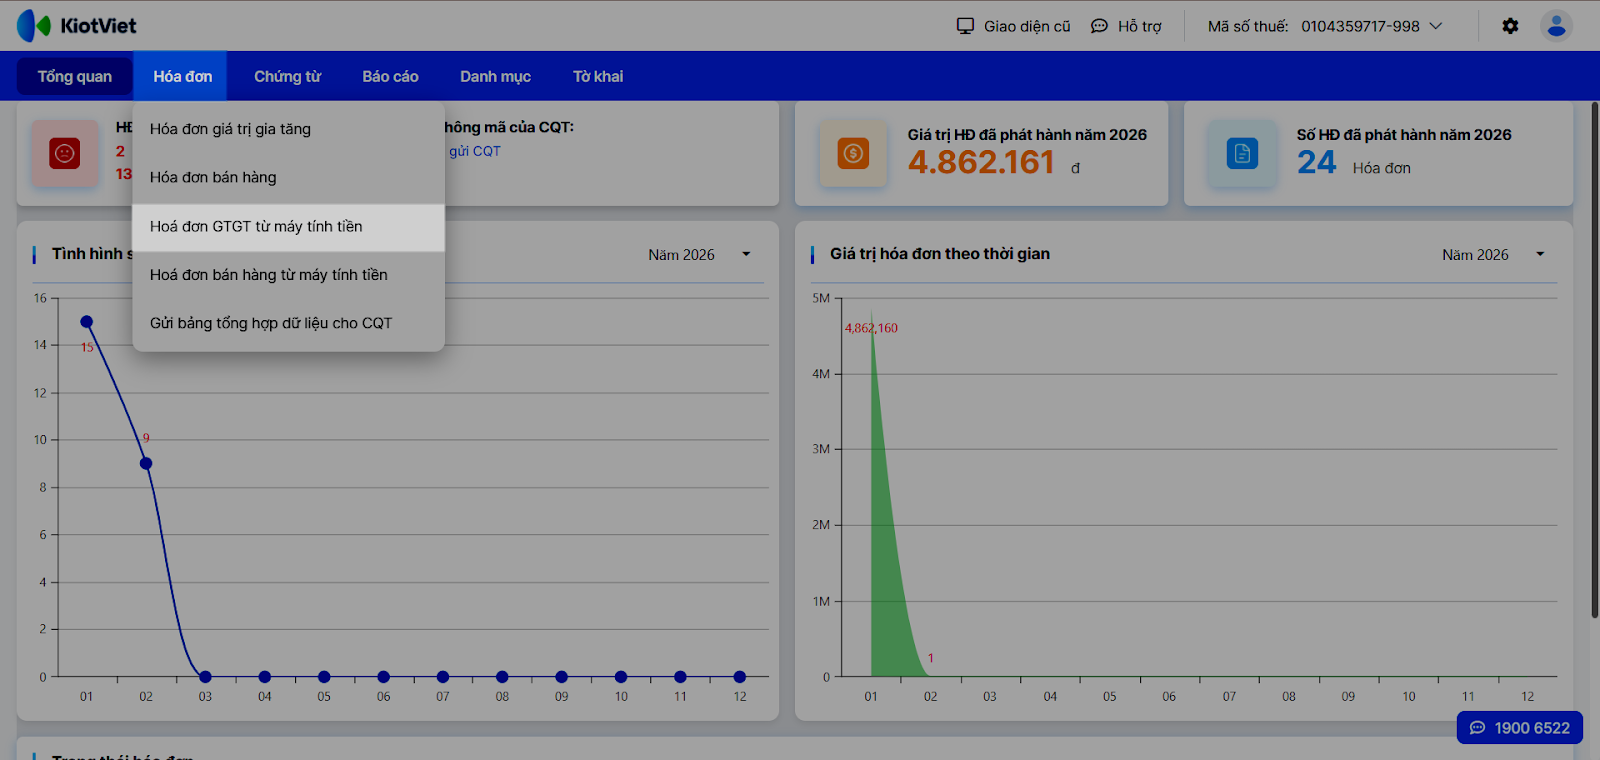Select Gửi bảng tổng hợp dữ liệu cho CQT
The height and width of the screenshot is (760, 1600).
271,323
